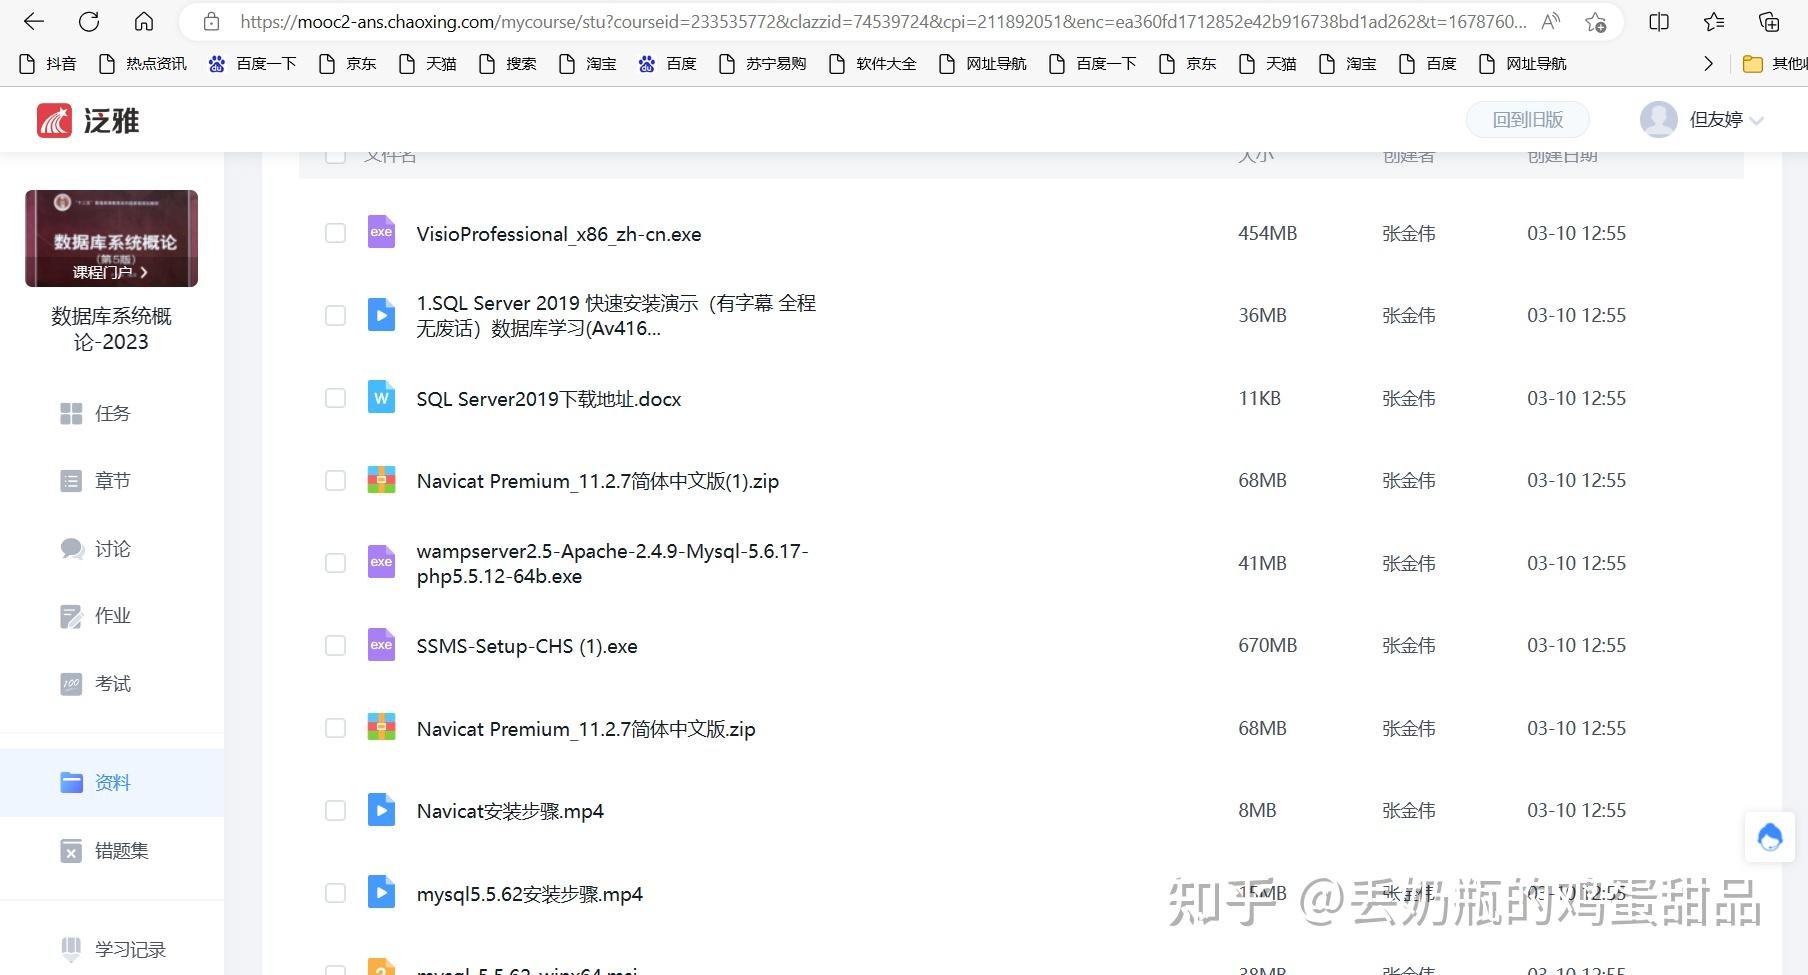The width and height of the screenshot is (1808, 975).
Task: Click zip icon of Navicat Premium (1).zip
Action: click(x=381, y=480)
